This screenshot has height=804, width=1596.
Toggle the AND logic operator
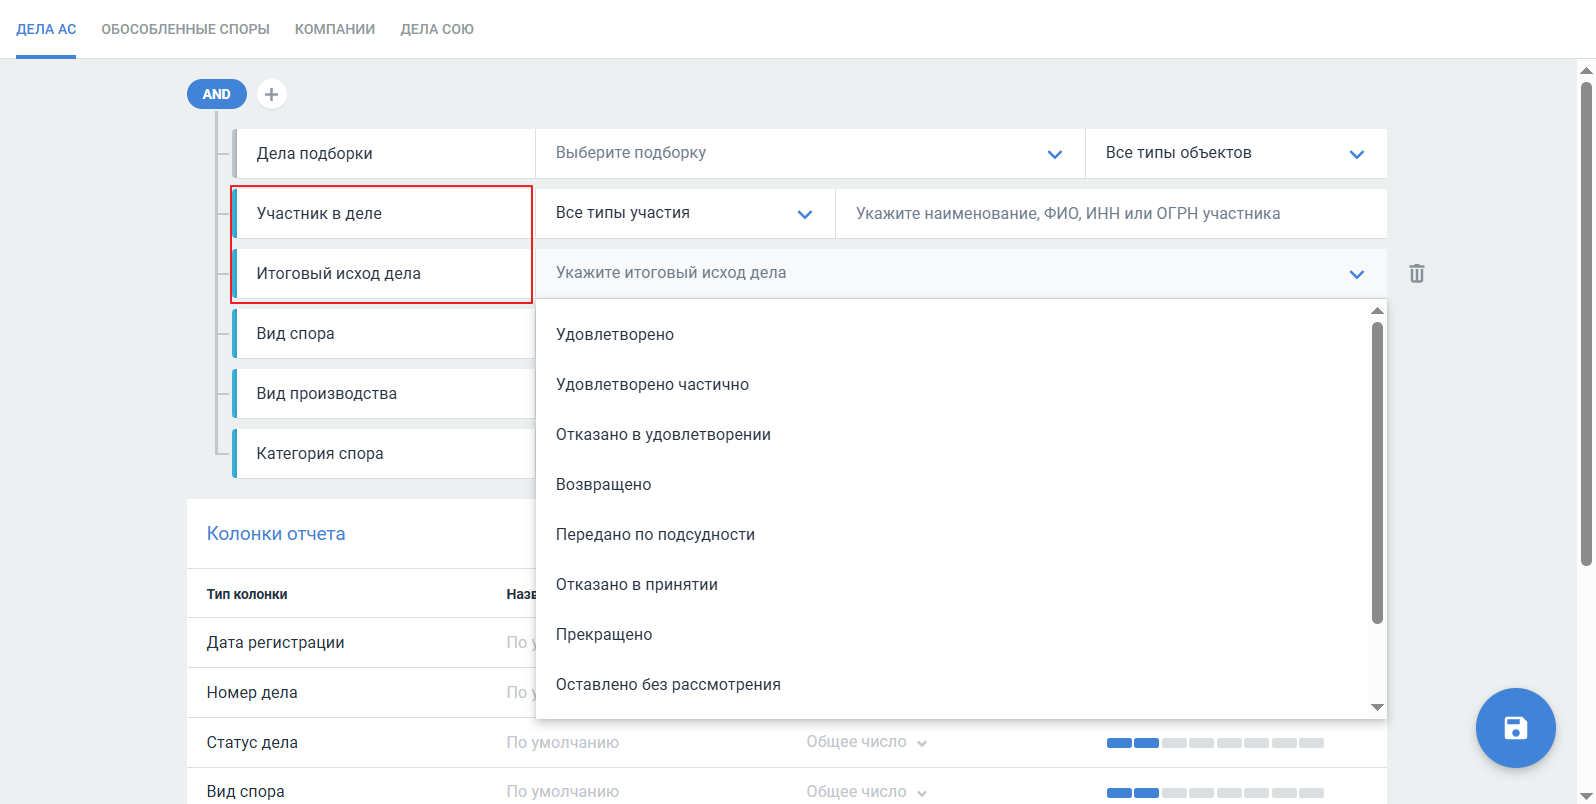pos(216,94)
